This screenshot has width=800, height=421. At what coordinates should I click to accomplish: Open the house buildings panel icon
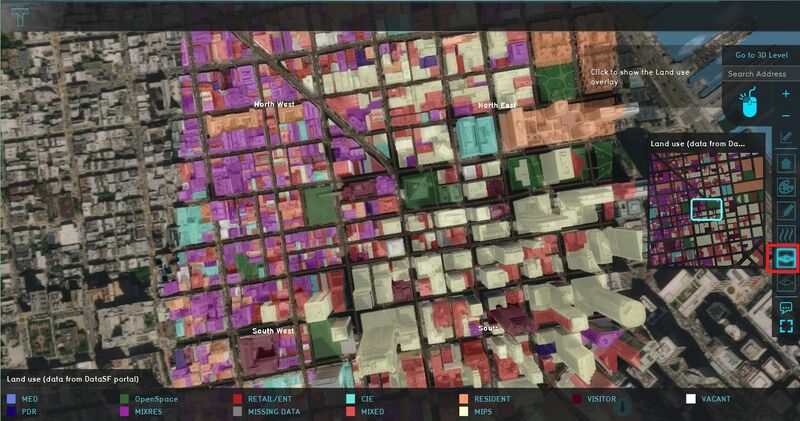(x=786, y=163)
